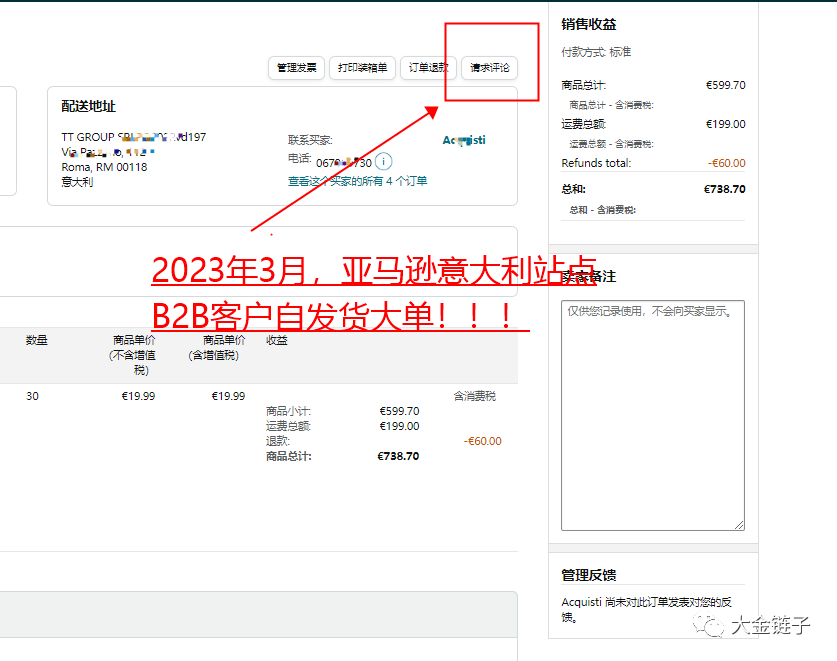Select Refunds total -€60.00 value

727,163
